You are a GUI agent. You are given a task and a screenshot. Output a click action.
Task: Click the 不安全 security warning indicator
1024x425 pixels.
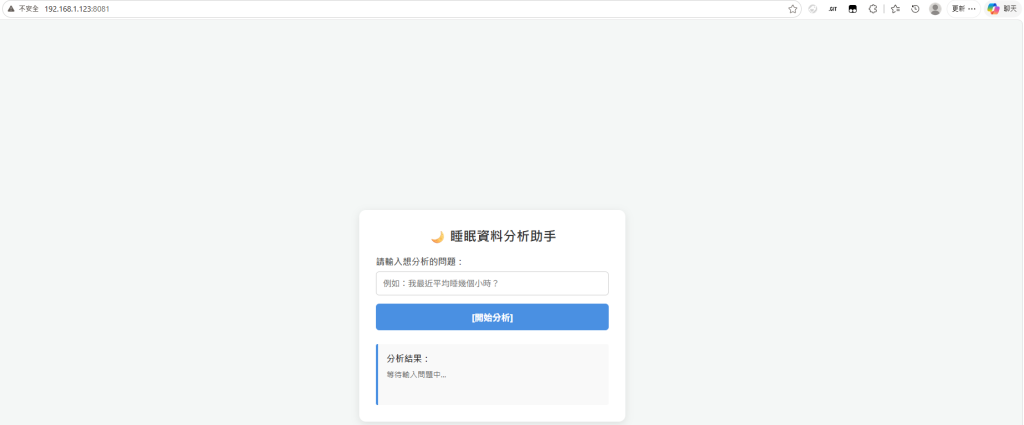pyautogui.click(x=23, y=9)
